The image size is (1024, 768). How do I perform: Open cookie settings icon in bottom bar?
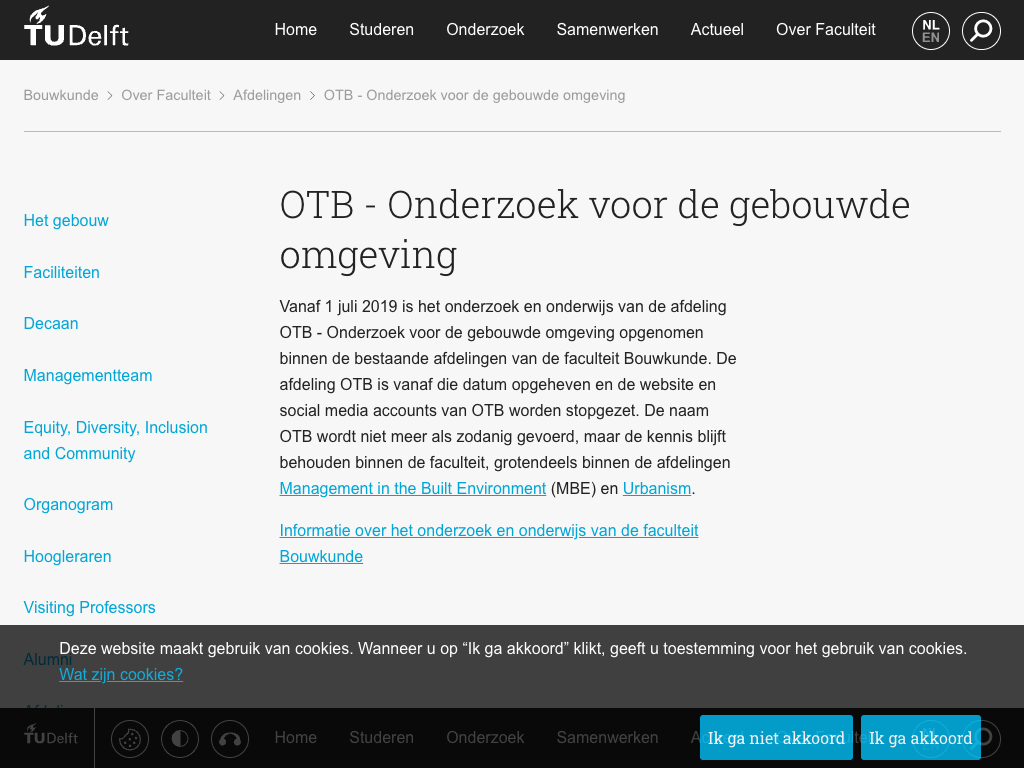(x=129, y=739)
